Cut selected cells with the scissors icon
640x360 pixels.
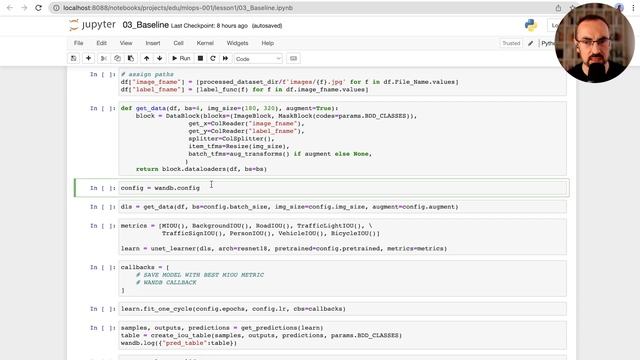104,59
